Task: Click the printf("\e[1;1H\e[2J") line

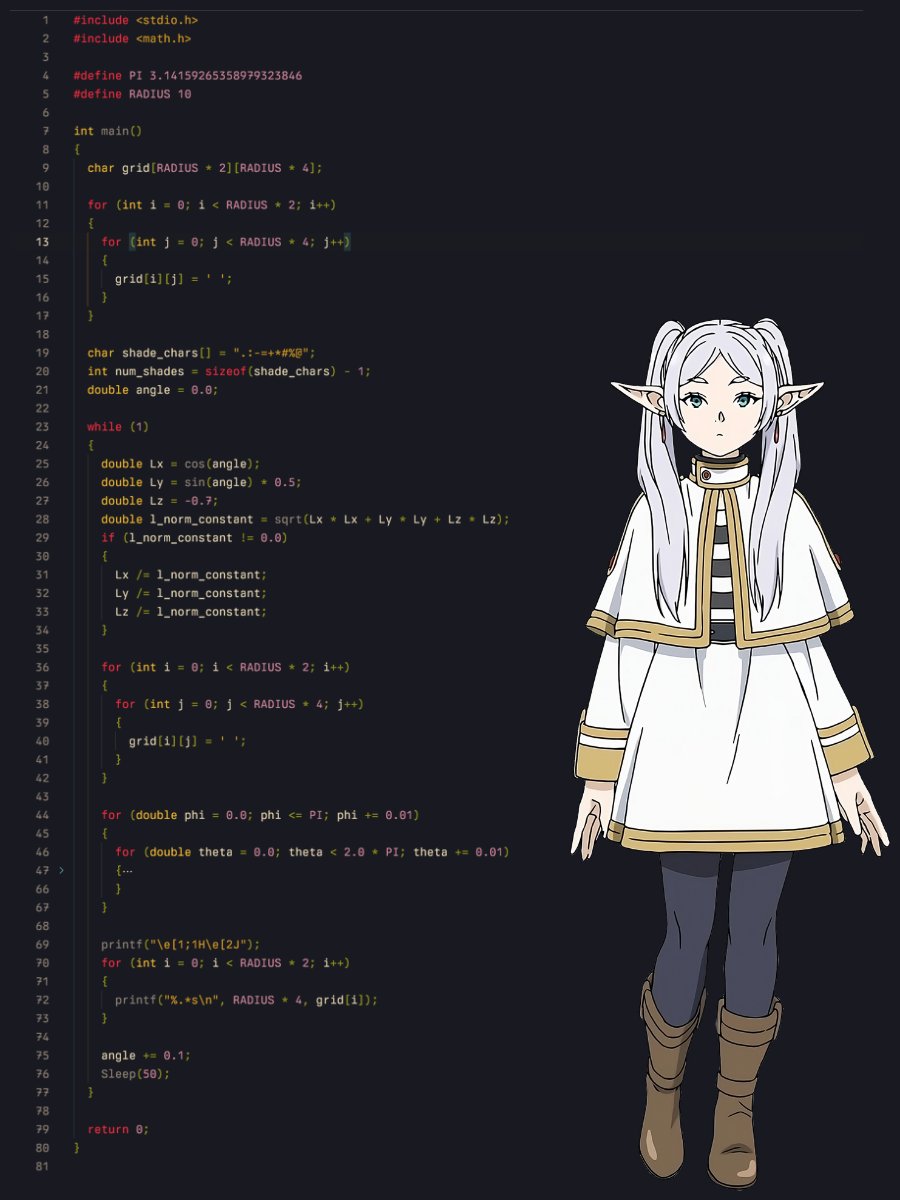Action: (x=181, y=944)
